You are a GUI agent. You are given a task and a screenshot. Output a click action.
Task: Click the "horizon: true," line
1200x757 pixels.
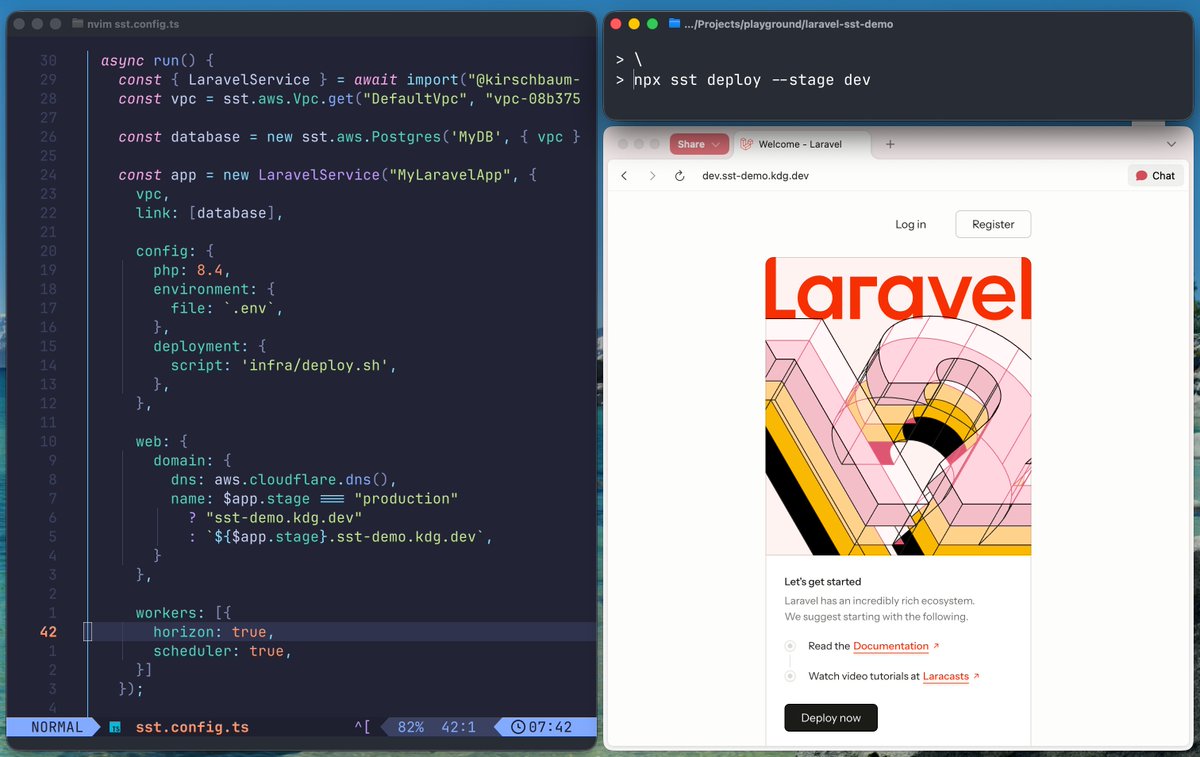[214, 632]
